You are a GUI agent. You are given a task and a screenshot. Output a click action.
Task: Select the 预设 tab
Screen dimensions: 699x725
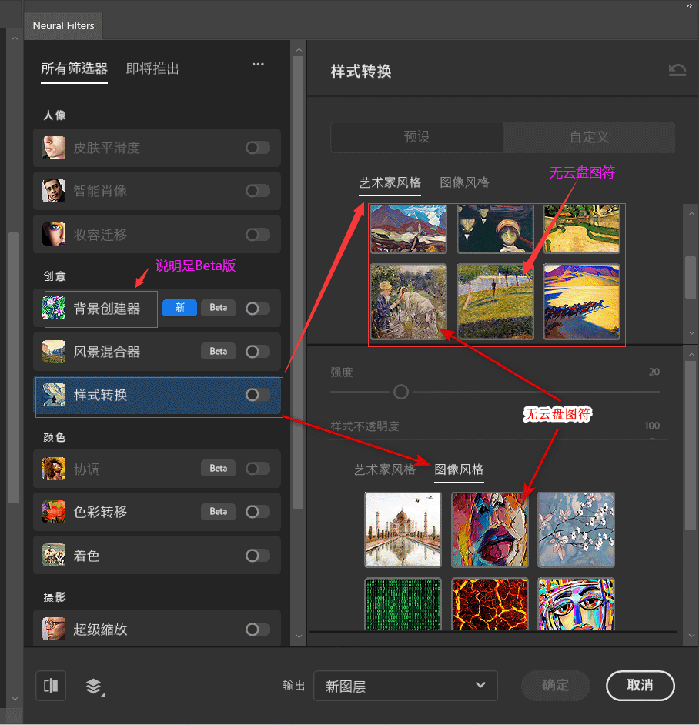[417, 137]
